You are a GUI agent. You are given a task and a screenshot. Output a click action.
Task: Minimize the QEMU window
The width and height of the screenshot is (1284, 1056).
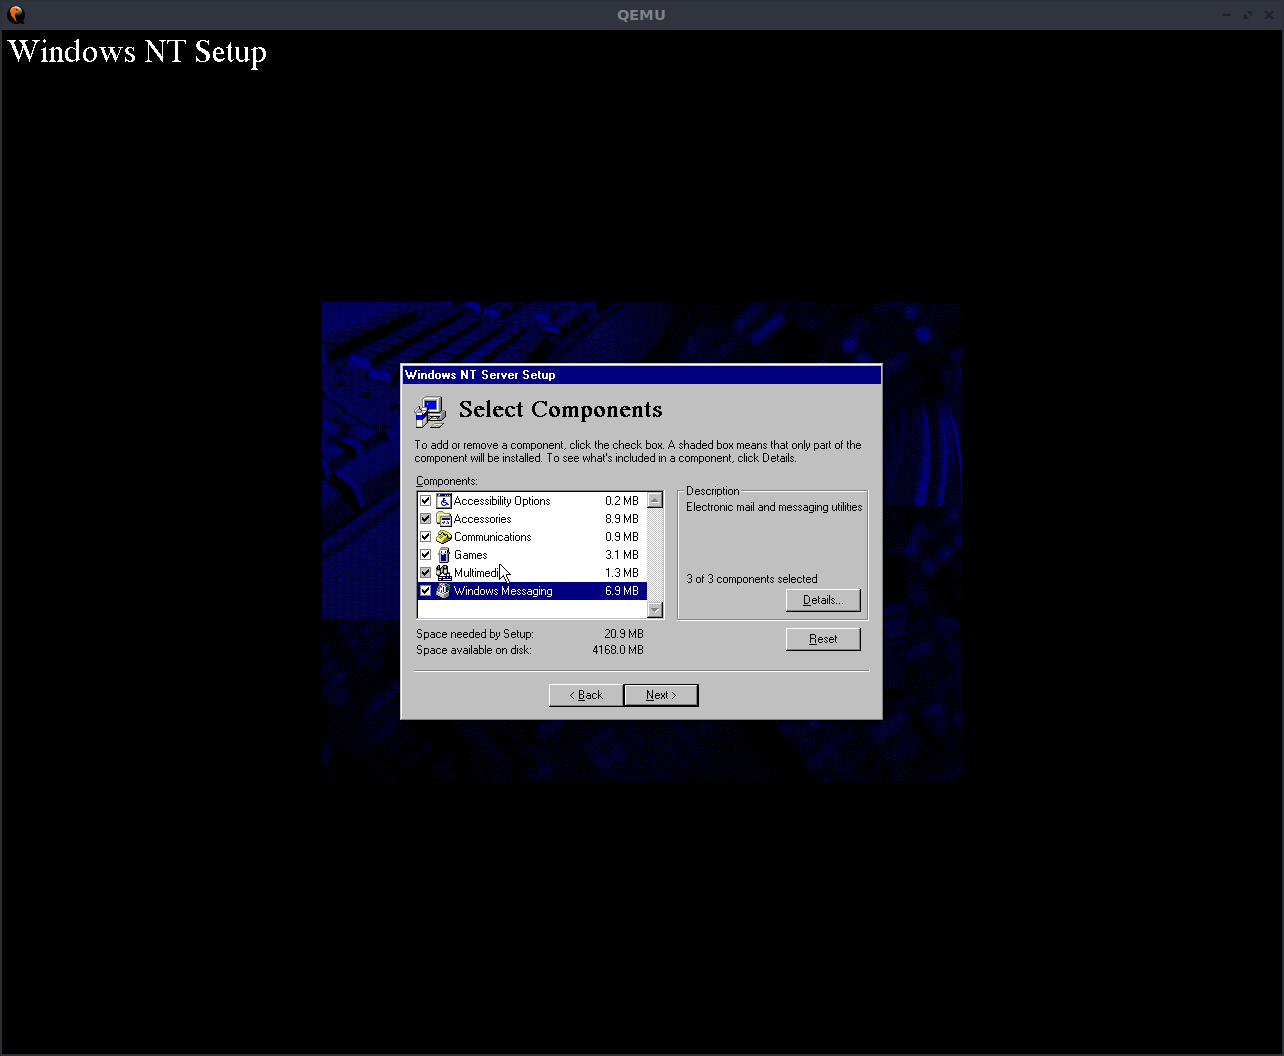1228,15
